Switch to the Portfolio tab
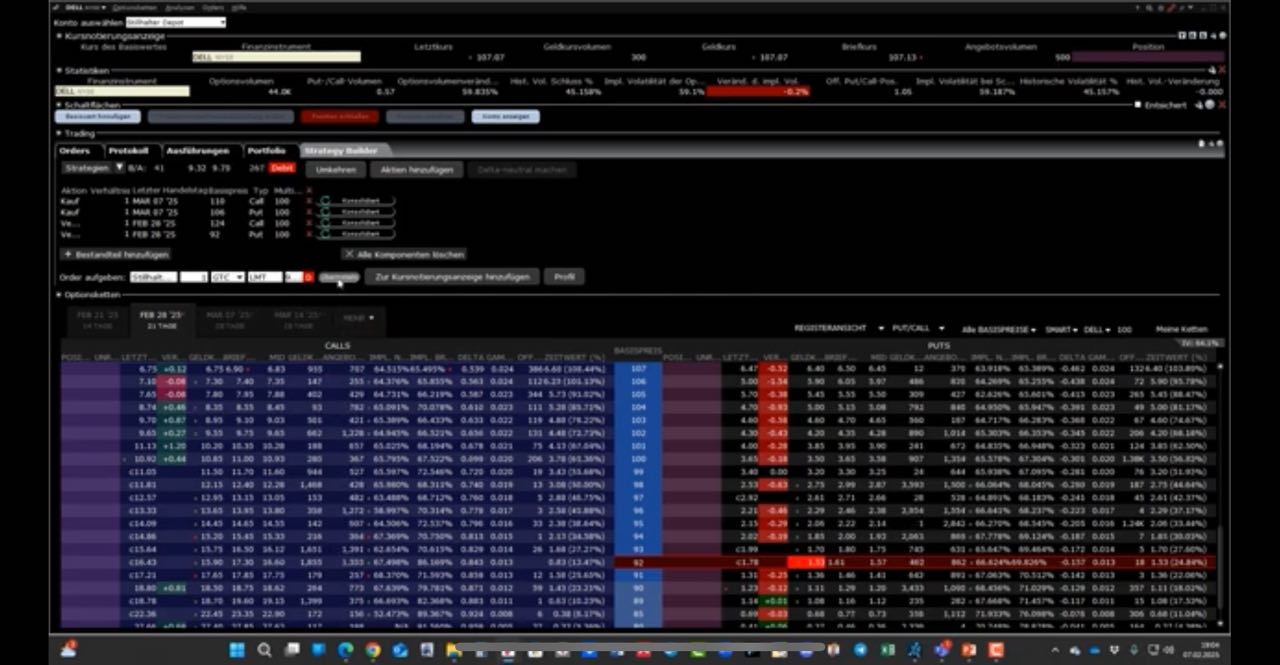Screen dimensions: 1280x665 [266, 150]
